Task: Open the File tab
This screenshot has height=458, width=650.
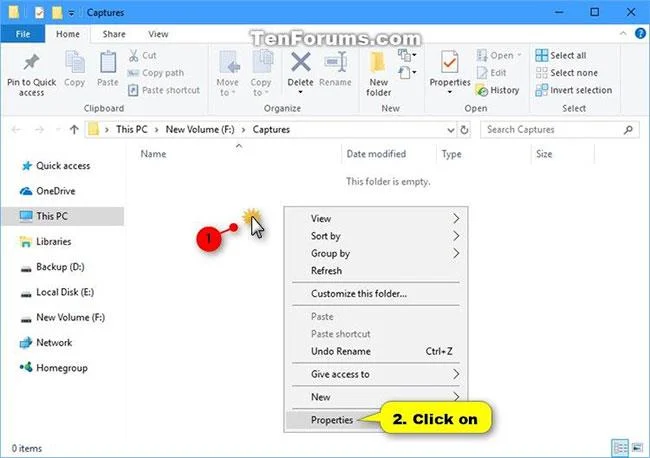Action: click(x=23, y=34)
